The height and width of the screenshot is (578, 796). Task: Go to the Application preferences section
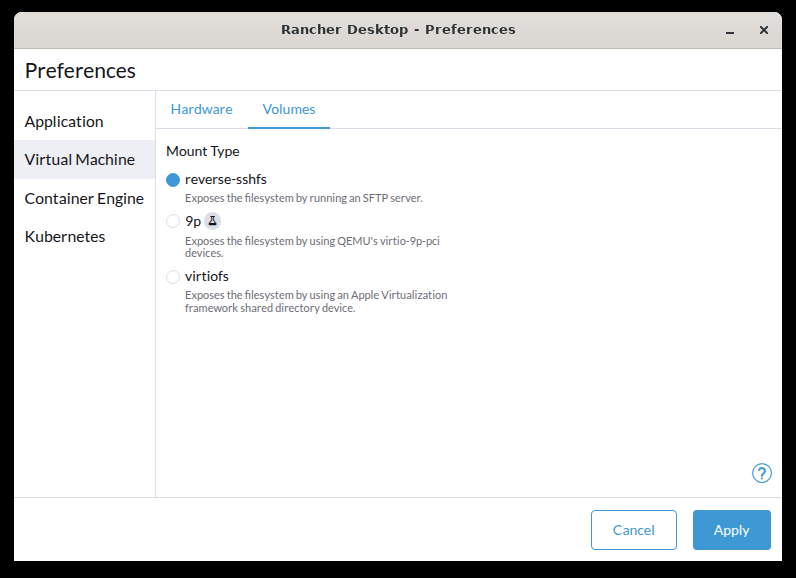tap(64, 122)
